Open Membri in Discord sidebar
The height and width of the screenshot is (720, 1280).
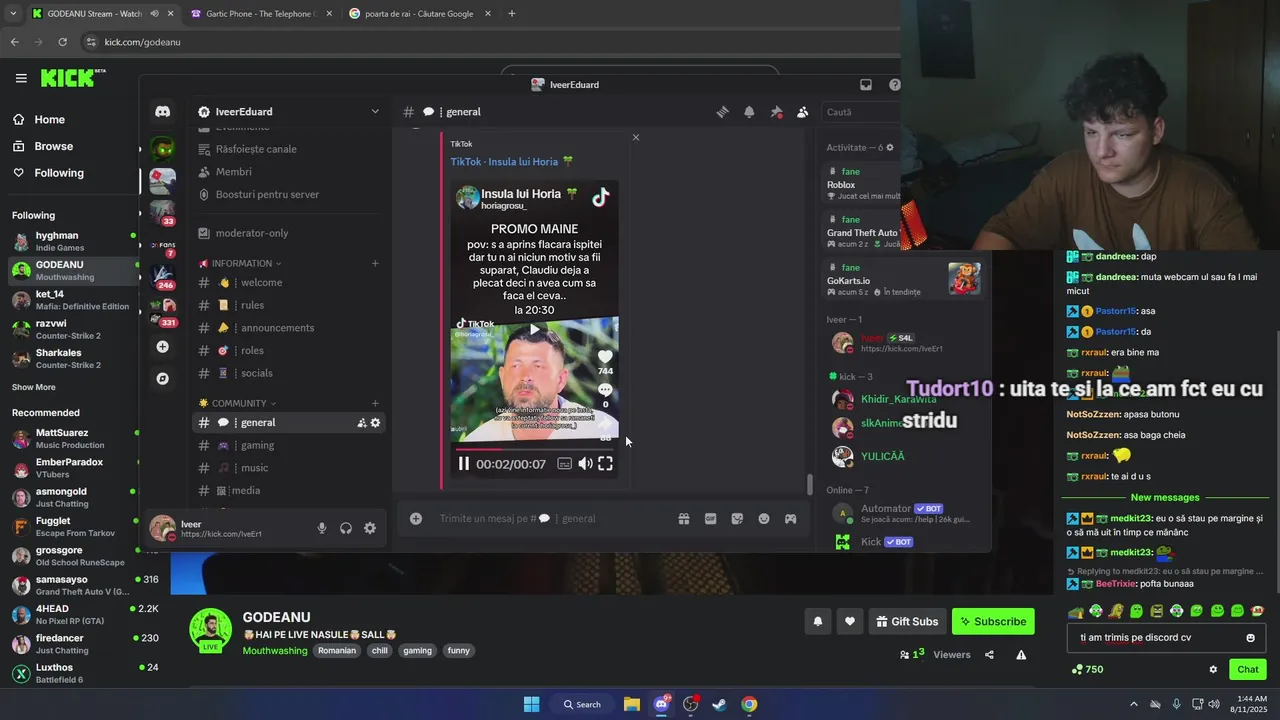coord(289,172)
